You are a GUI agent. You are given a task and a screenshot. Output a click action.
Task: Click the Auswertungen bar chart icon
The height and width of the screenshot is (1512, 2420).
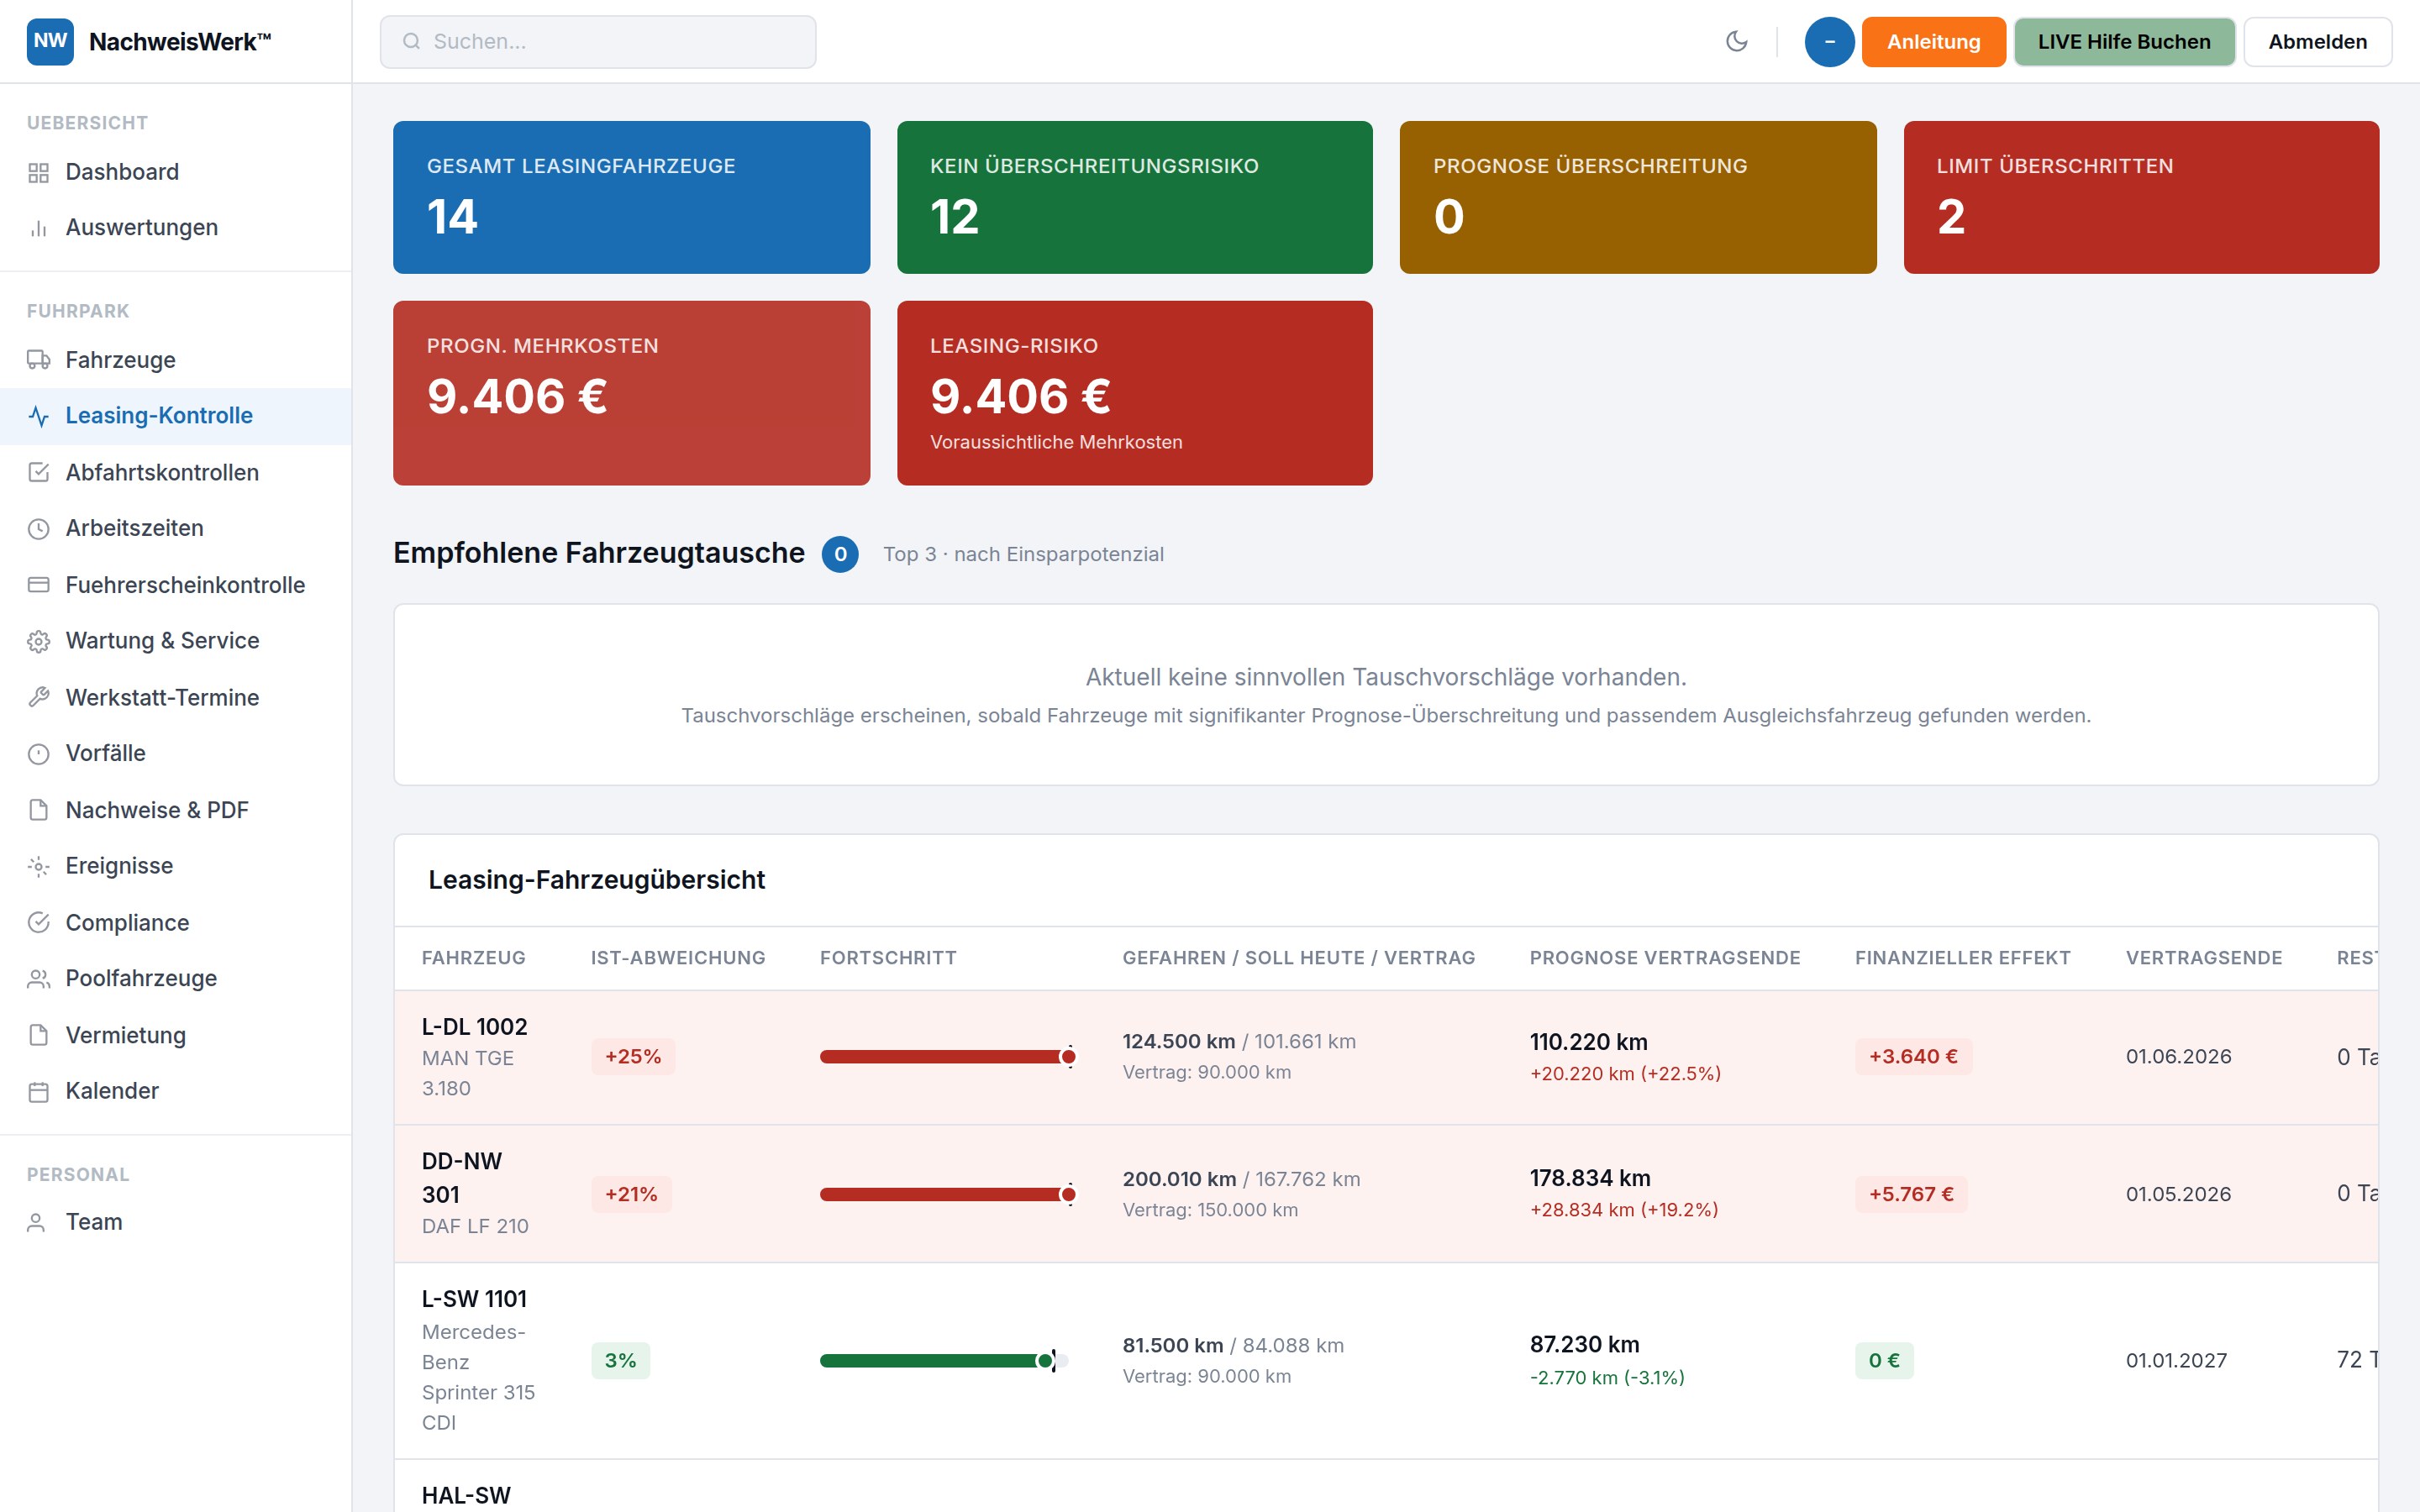tap(39, 228)
